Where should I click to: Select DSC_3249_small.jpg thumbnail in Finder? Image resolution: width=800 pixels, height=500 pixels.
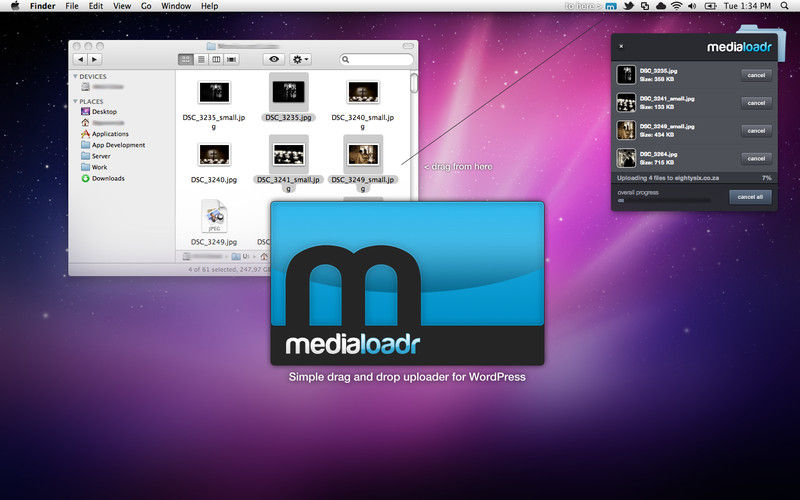363,155
